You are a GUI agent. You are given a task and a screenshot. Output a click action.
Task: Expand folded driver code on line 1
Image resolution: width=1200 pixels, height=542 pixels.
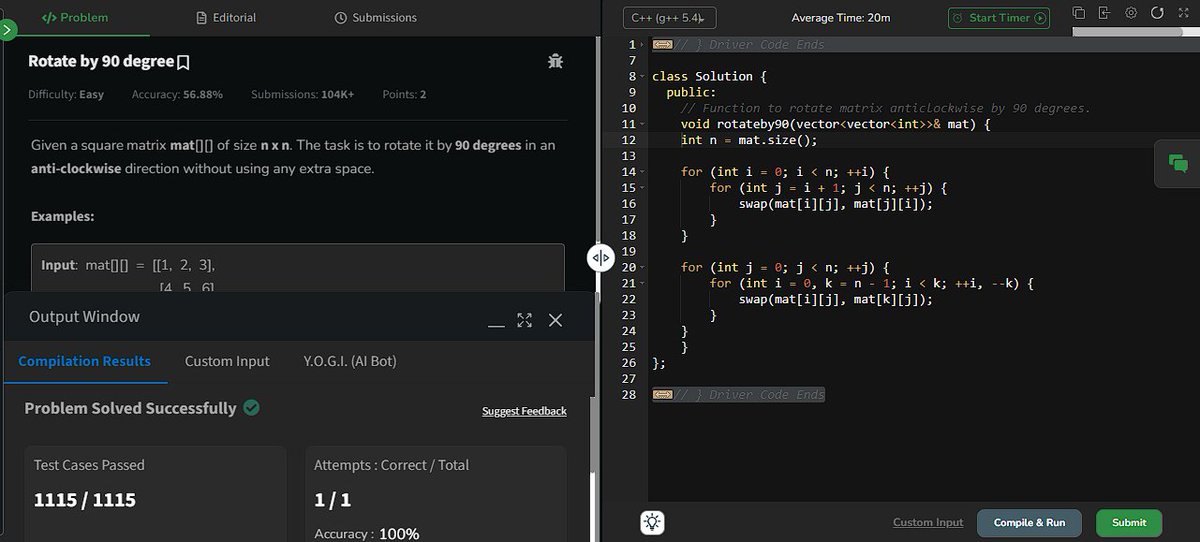[662, 44]
